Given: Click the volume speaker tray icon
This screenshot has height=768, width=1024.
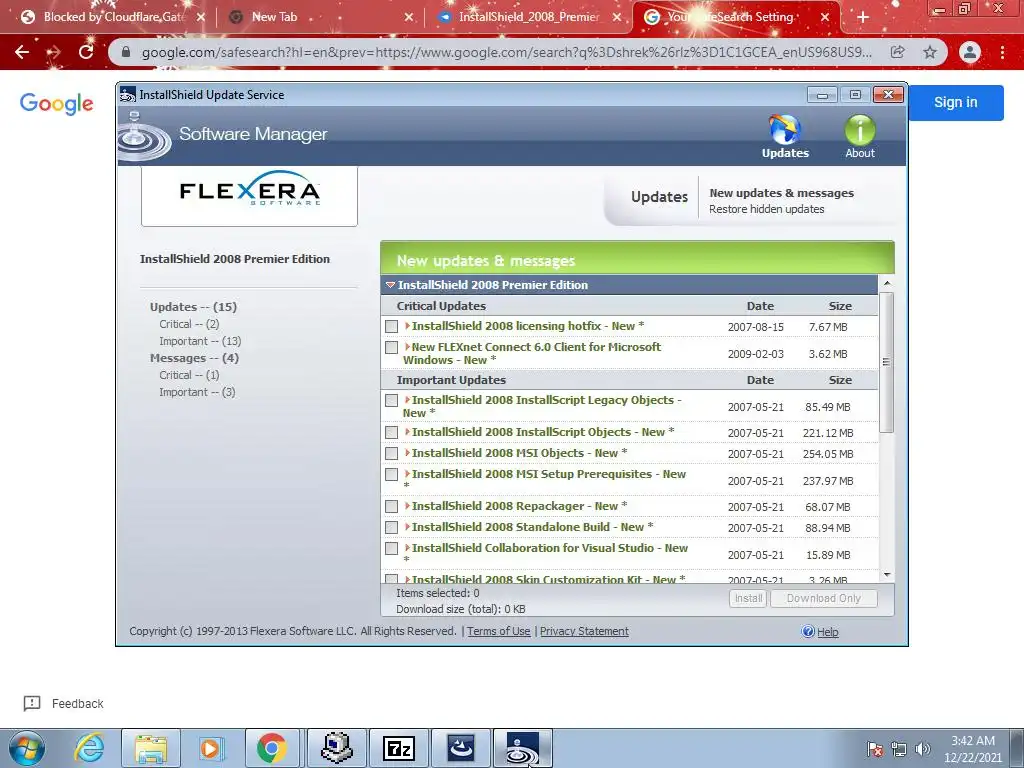Looking at the screenshot, I should pyautogui.click(x=923, y=749).
